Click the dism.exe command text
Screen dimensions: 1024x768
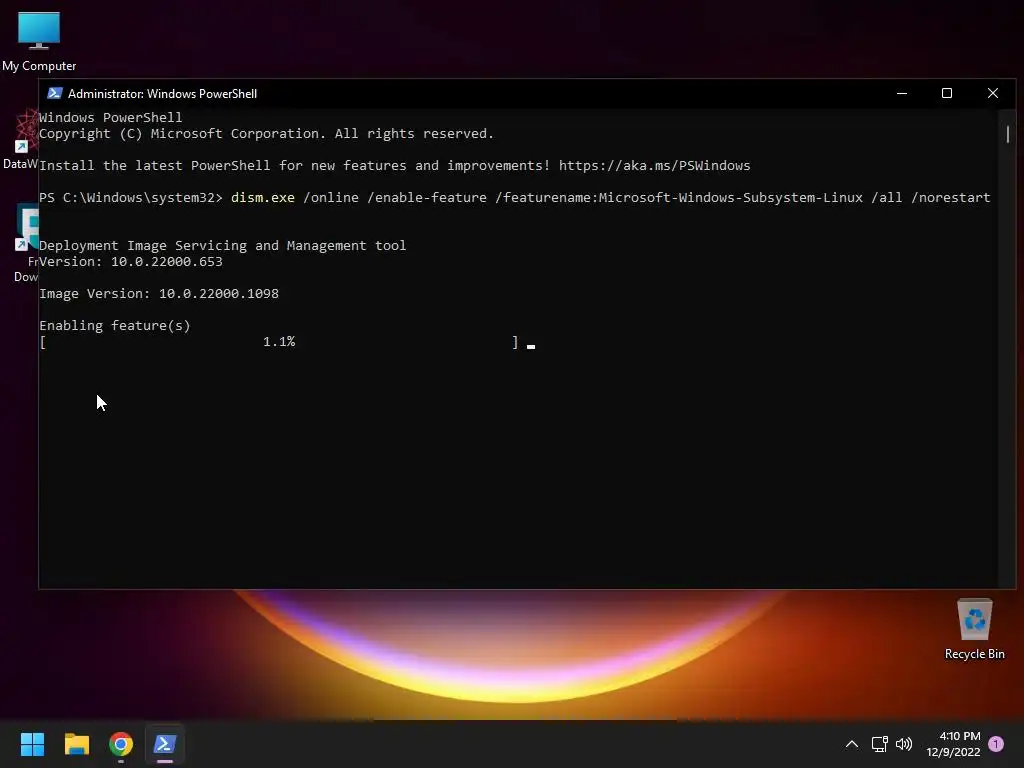[x=263, y=197]
